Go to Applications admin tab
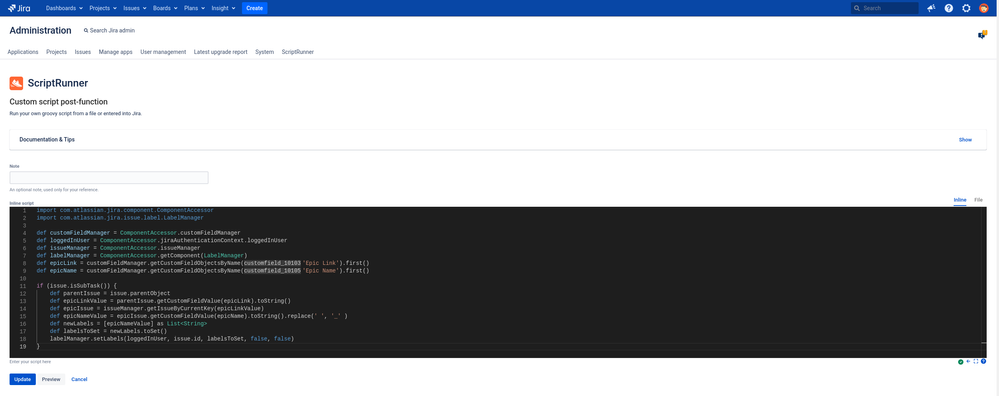 [x=23, y=52]
